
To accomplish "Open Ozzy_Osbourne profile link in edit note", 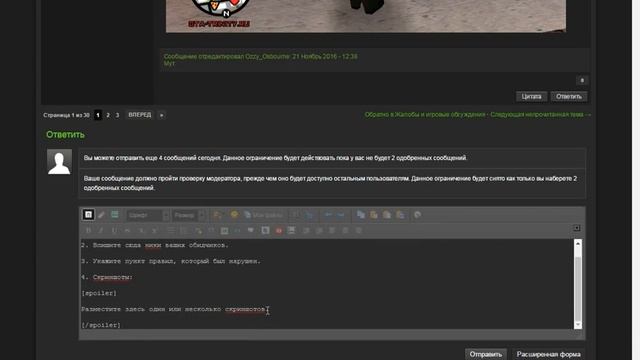I will coord(267,56).
